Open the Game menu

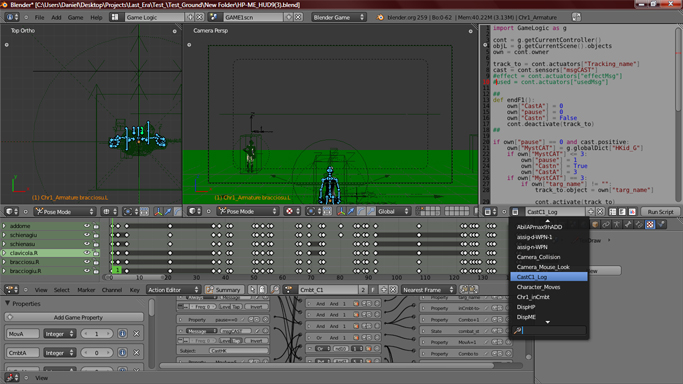(x=75, y=17)
